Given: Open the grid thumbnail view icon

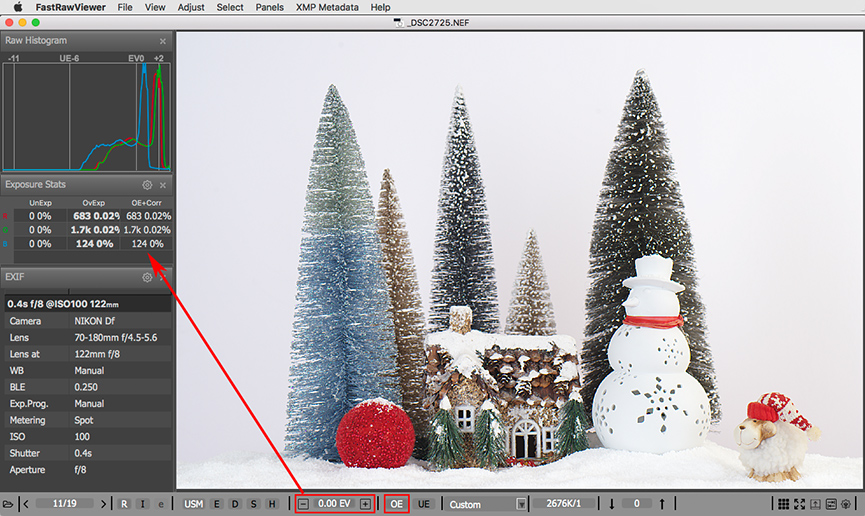Looking at the screenshot, I should [x=783, y=504].
